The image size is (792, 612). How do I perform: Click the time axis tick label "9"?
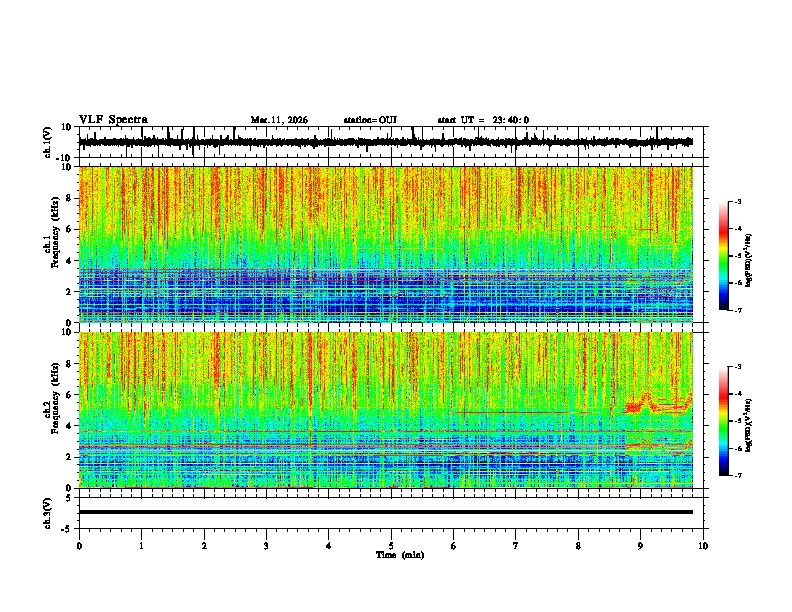click(x=640, y=546)
